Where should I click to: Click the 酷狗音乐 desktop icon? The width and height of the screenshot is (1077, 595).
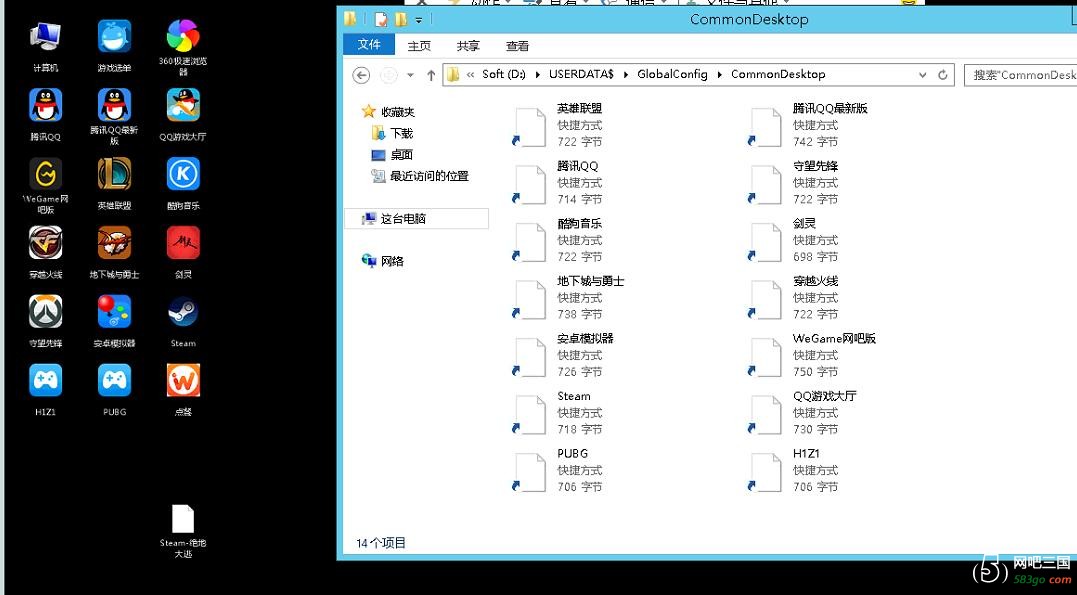click(x=183, y=183)
